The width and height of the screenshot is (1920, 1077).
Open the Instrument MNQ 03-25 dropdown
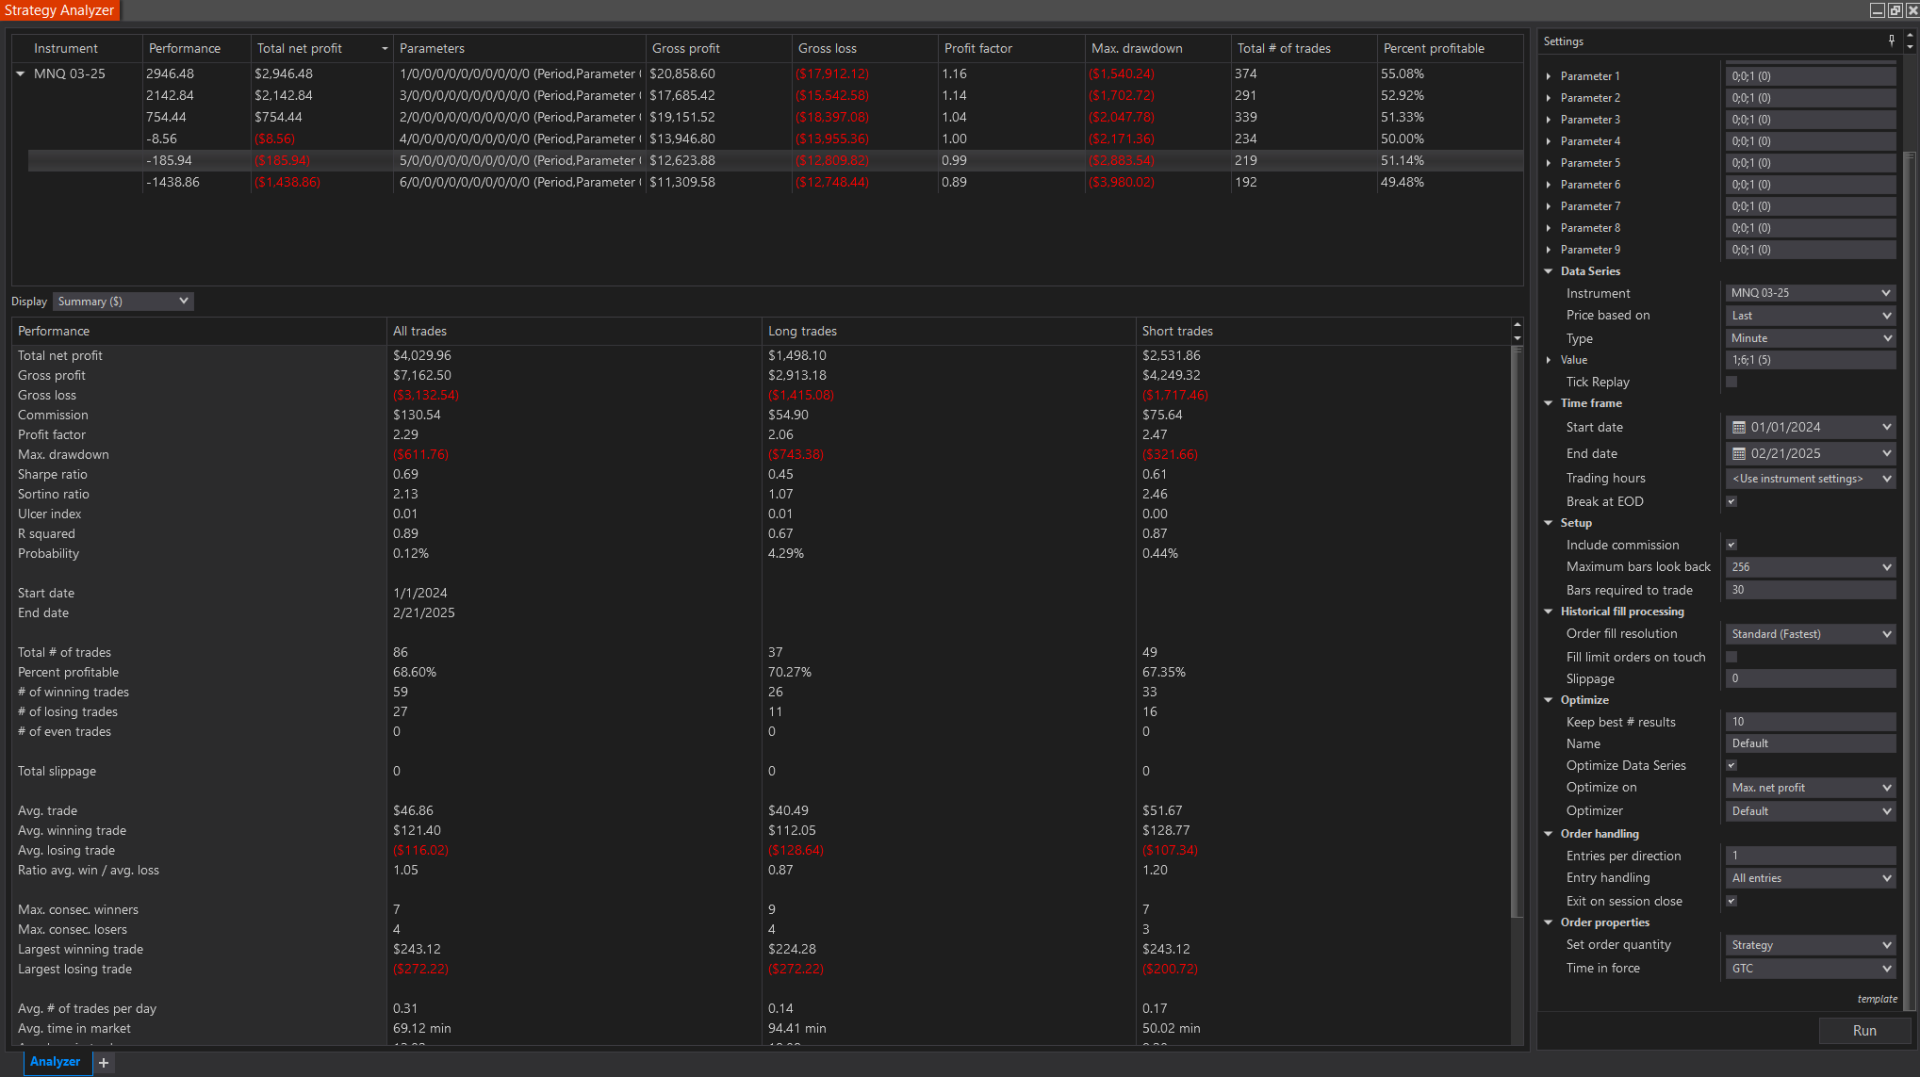coord(1811,293)
